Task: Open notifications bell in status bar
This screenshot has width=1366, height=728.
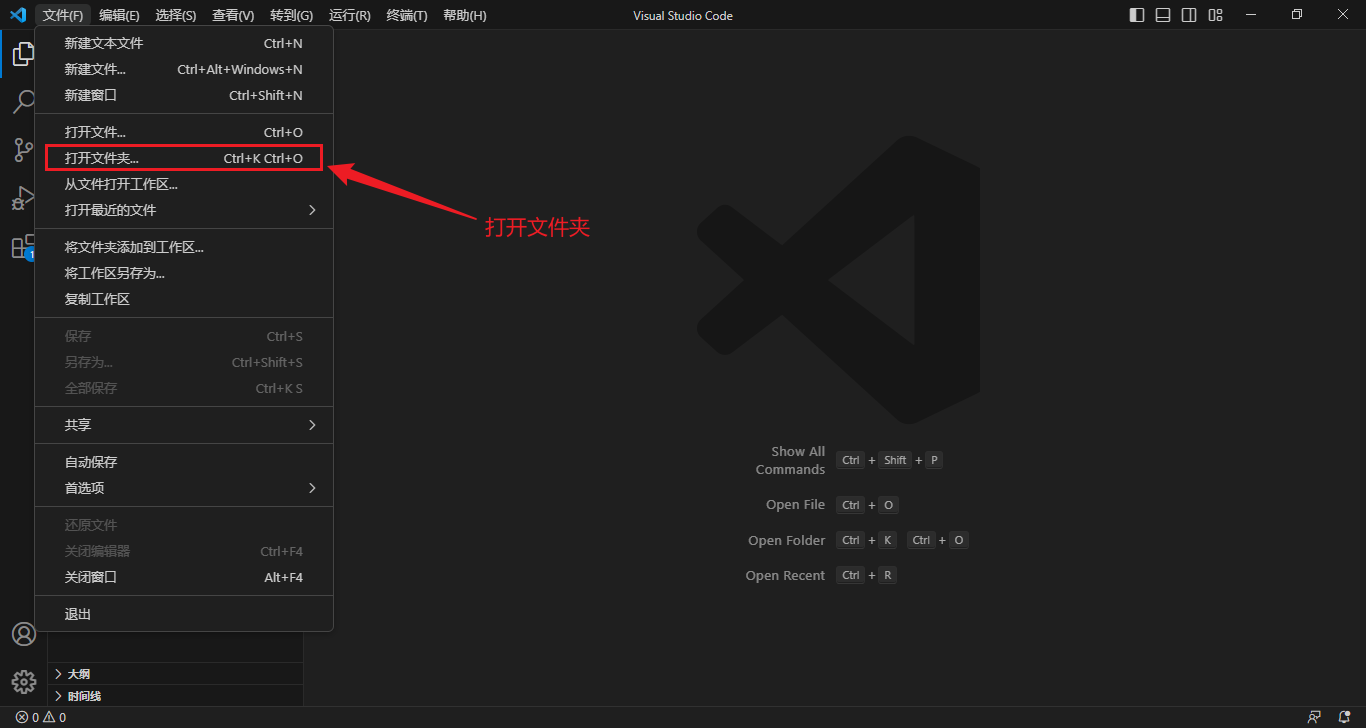Action: click(x=1344, y=717)
